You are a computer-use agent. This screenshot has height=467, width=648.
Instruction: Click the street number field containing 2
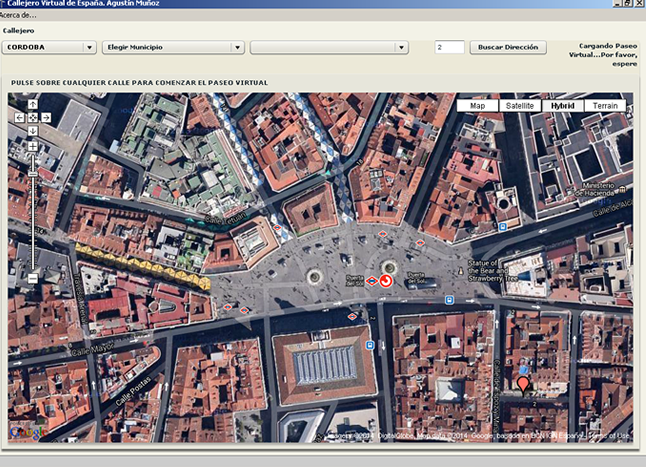(449, 47)
